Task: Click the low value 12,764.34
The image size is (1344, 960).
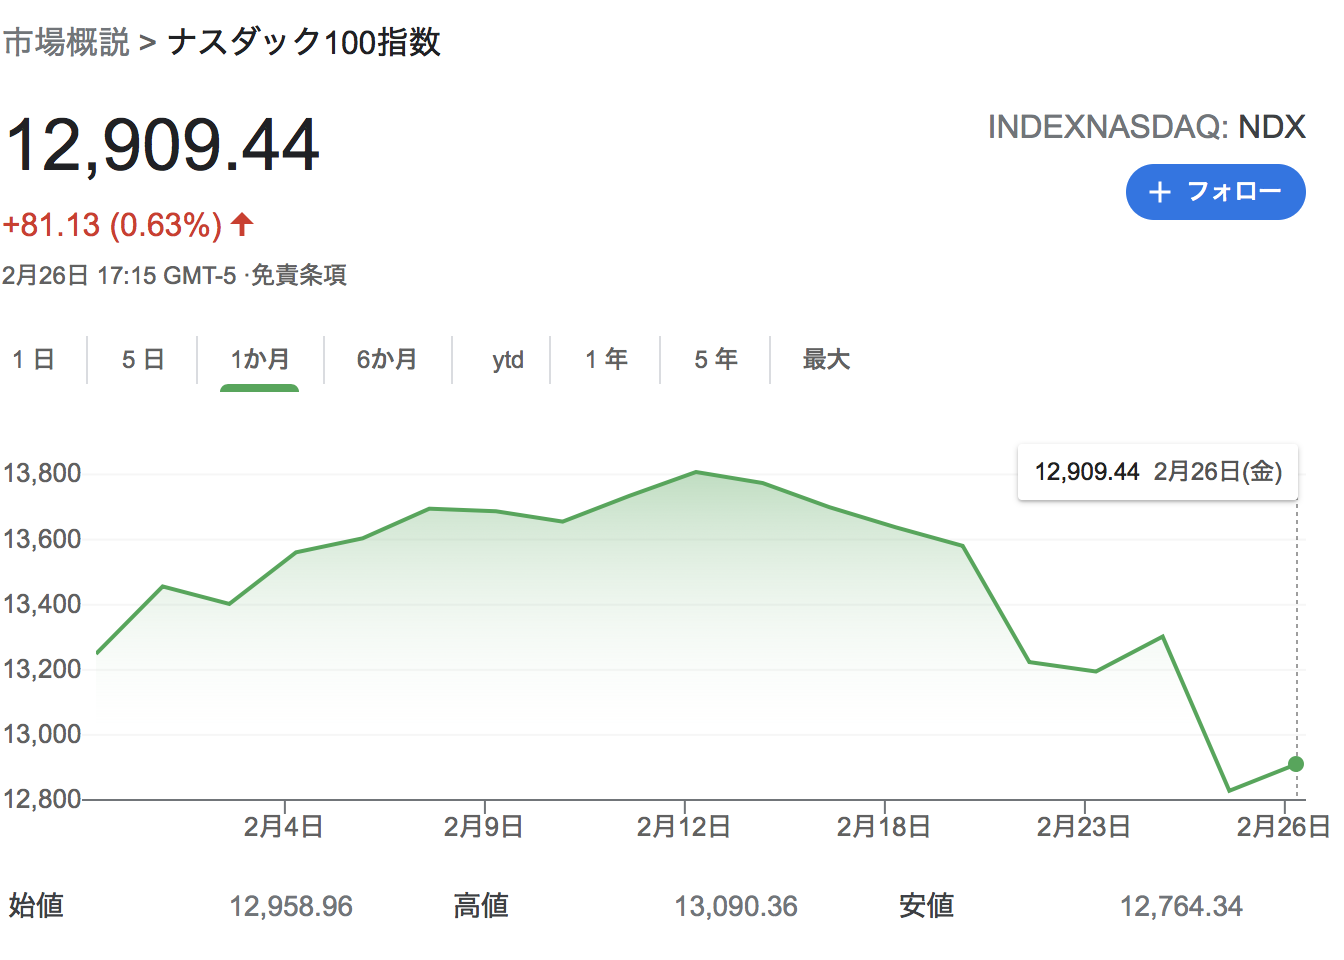Action: [x=1181, y=907]
